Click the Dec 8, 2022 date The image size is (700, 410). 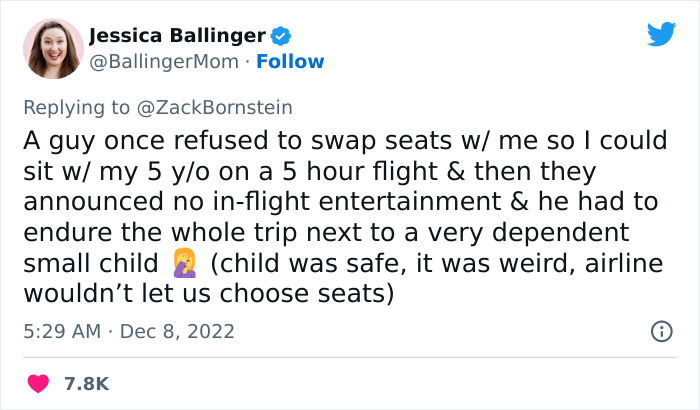point(177,330)
